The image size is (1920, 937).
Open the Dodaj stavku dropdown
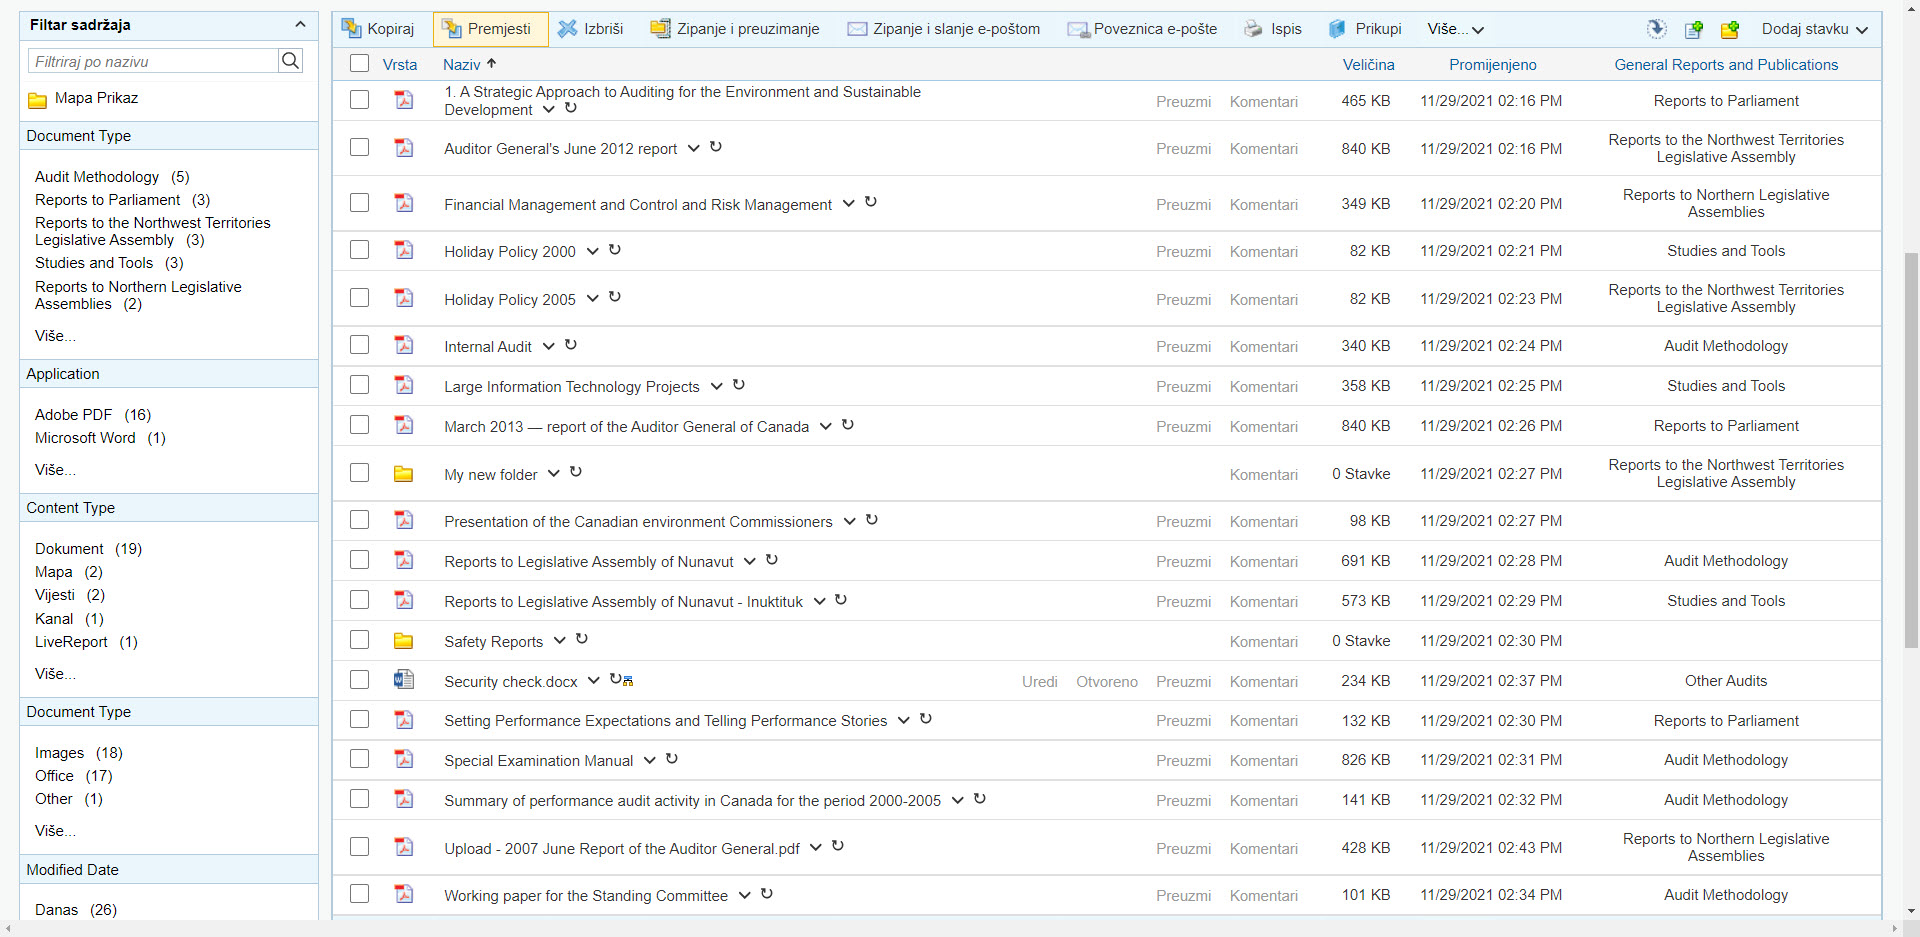coord(1814,29)
